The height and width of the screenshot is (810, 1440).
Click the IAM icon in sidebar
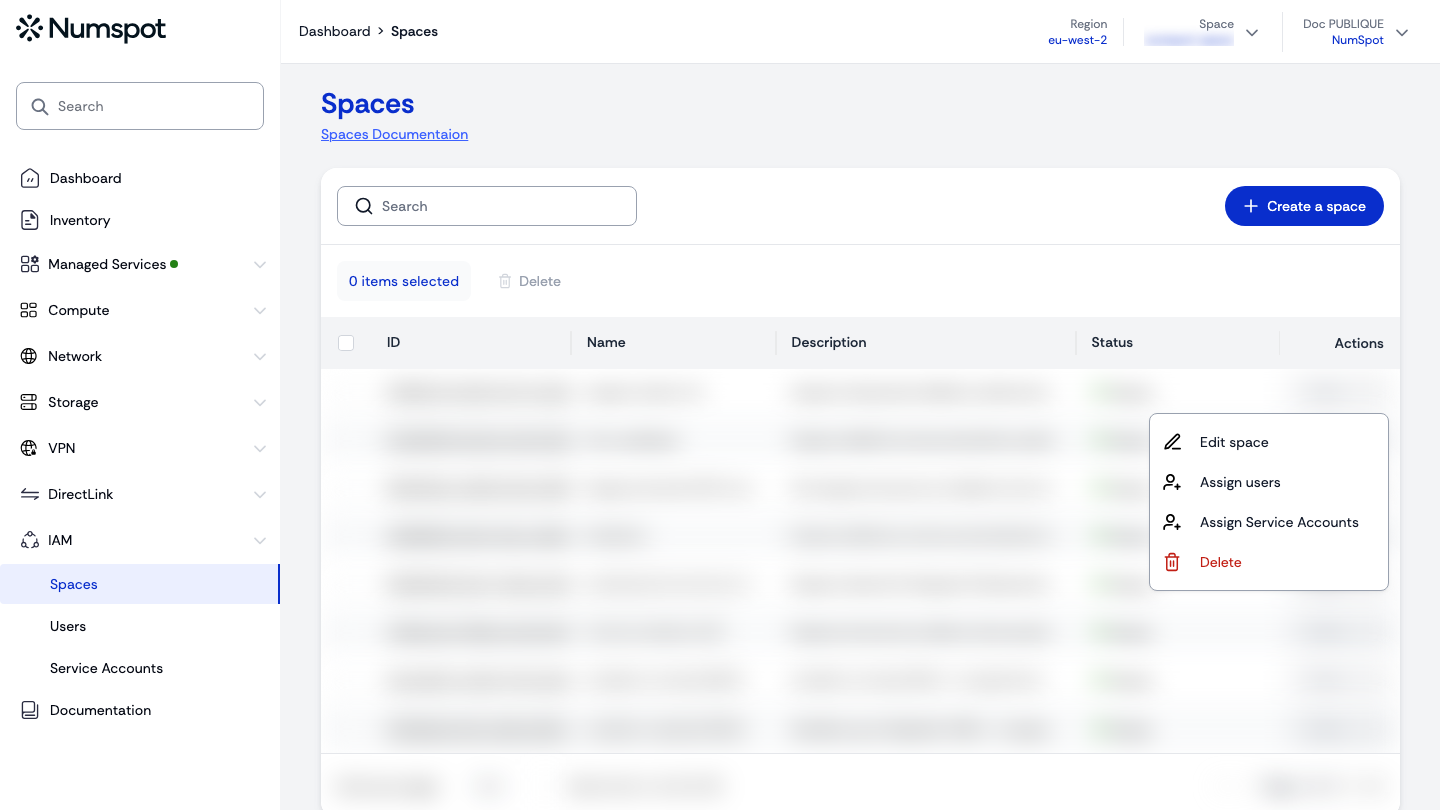point(29,540)
